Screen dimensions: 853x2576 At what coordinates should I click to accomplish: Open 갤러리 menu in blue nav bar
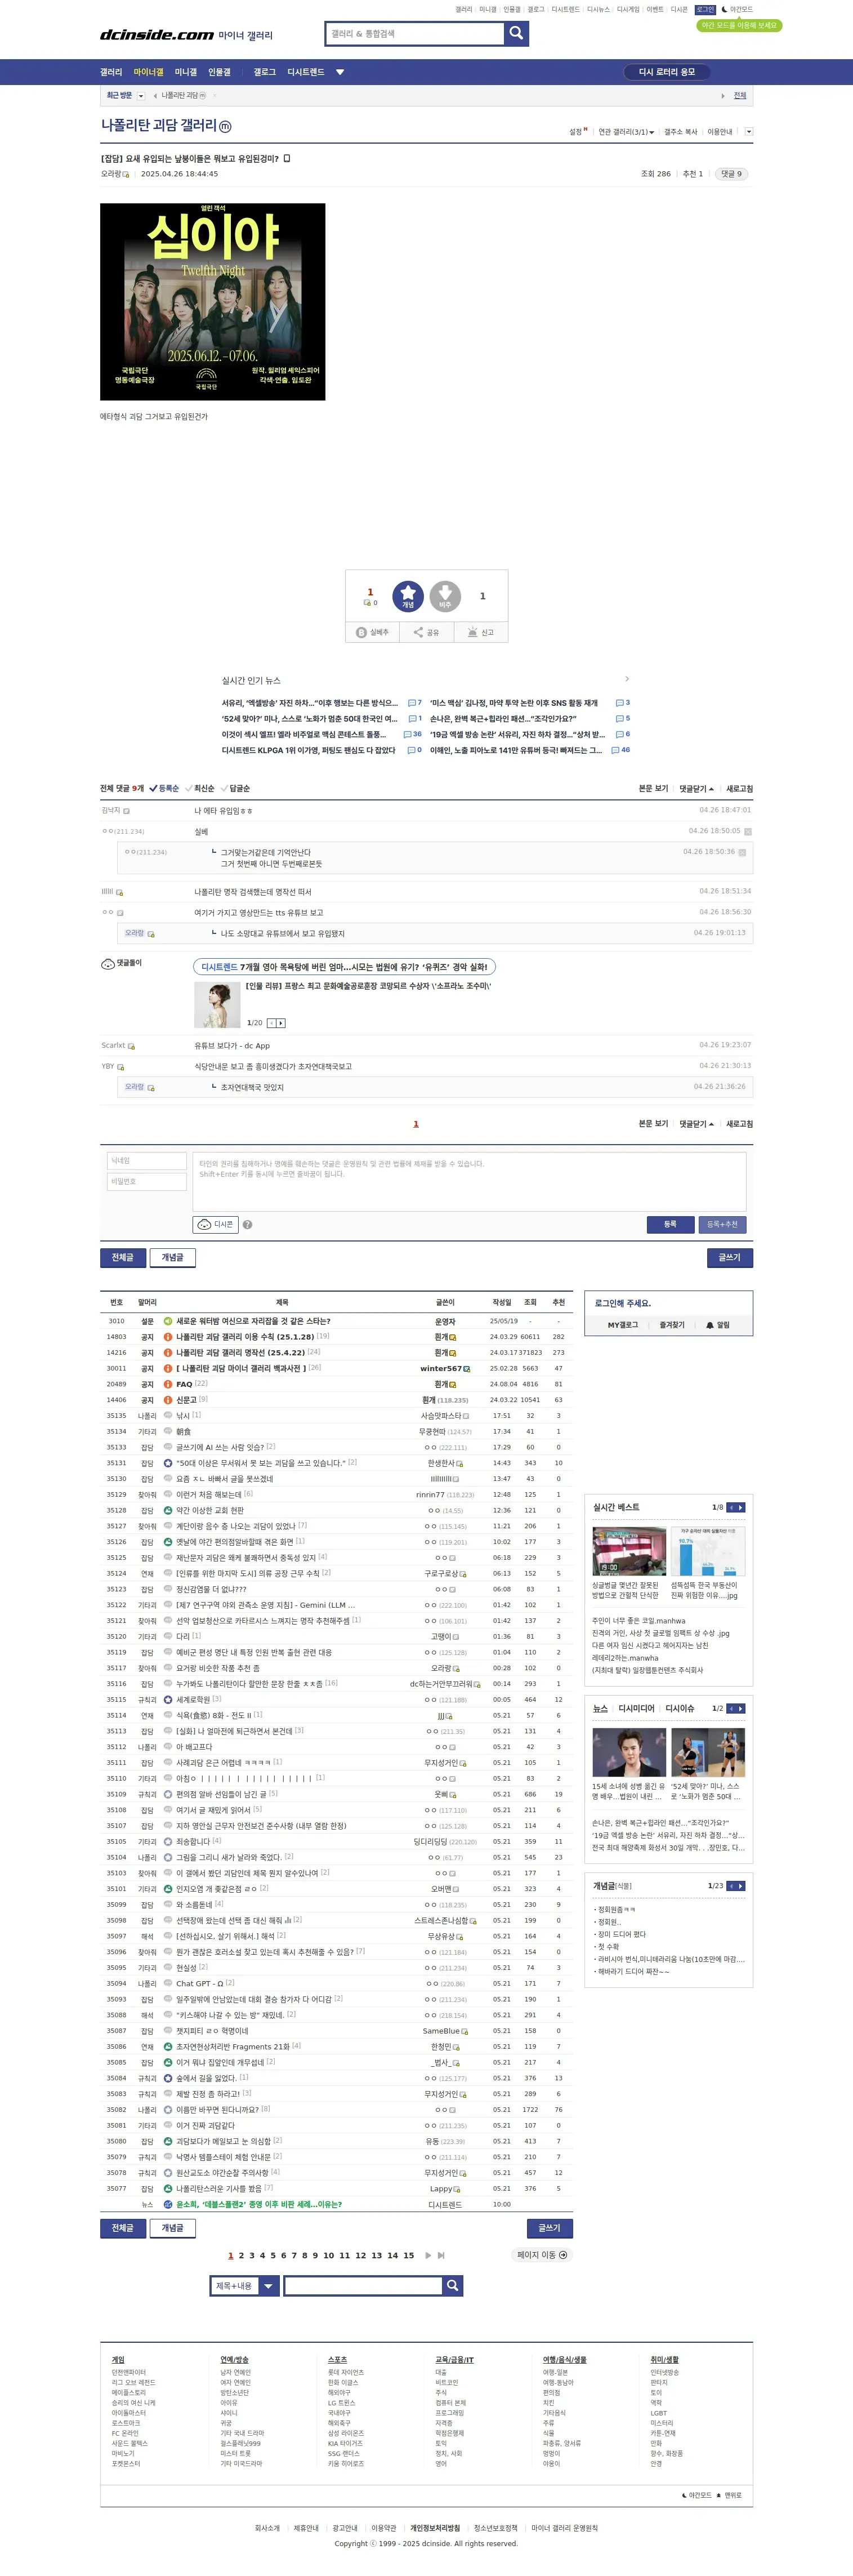tap(111, 72)
